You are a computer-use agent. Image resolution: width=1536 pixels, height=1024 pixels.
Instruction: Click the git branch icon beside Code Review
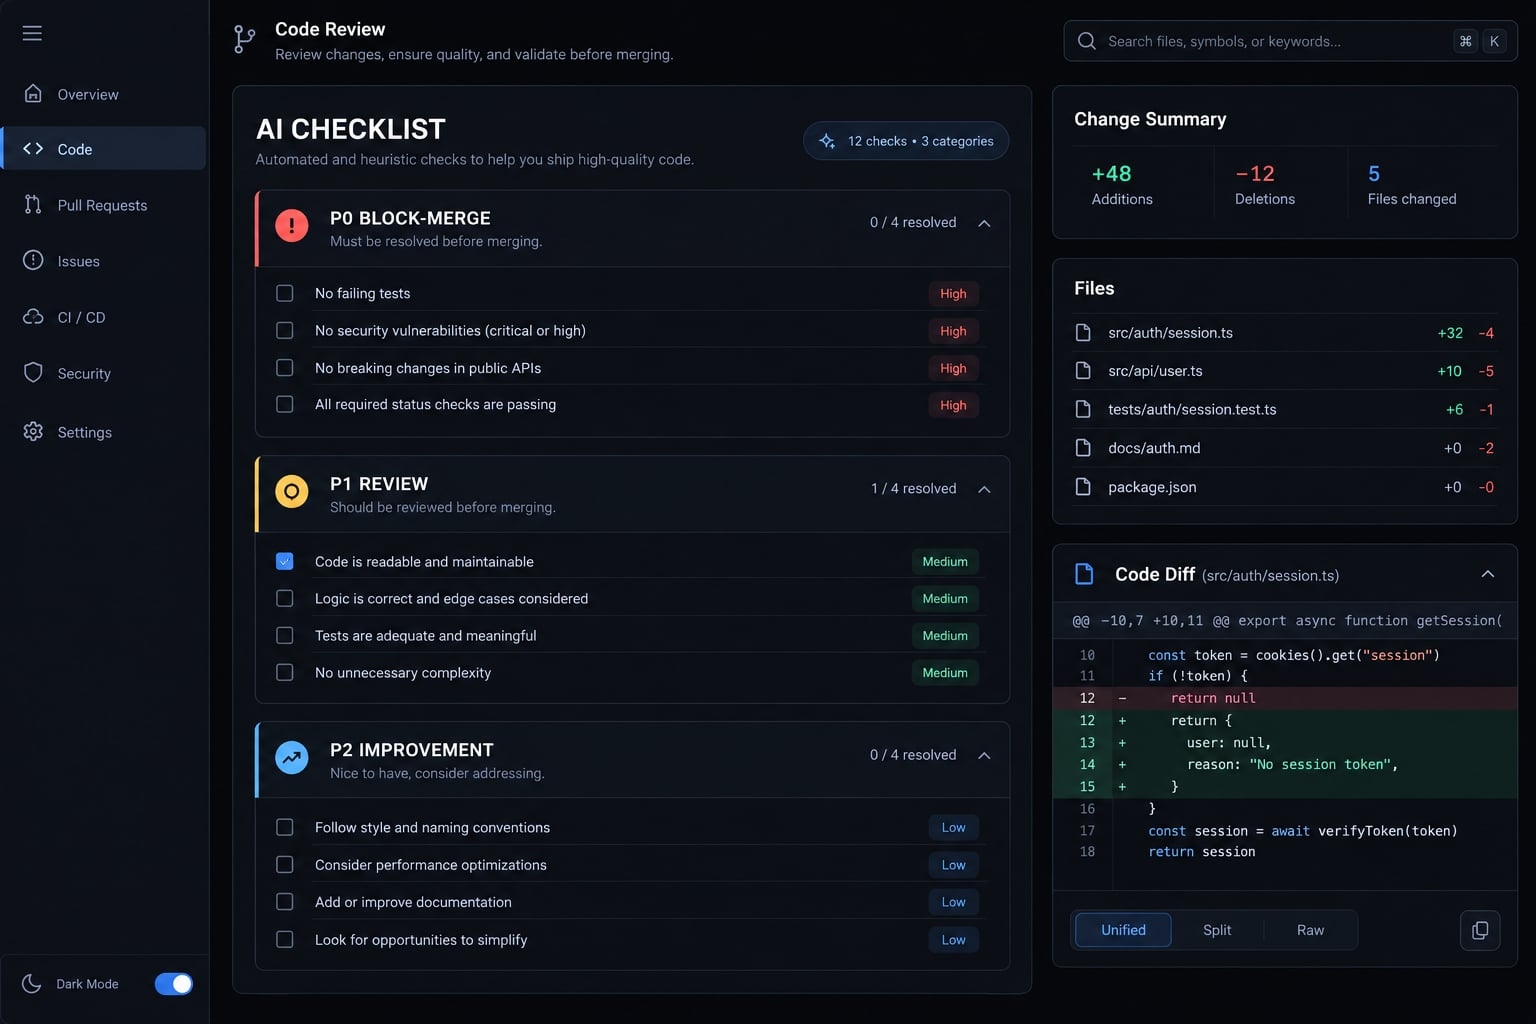[x=244, y=39]
